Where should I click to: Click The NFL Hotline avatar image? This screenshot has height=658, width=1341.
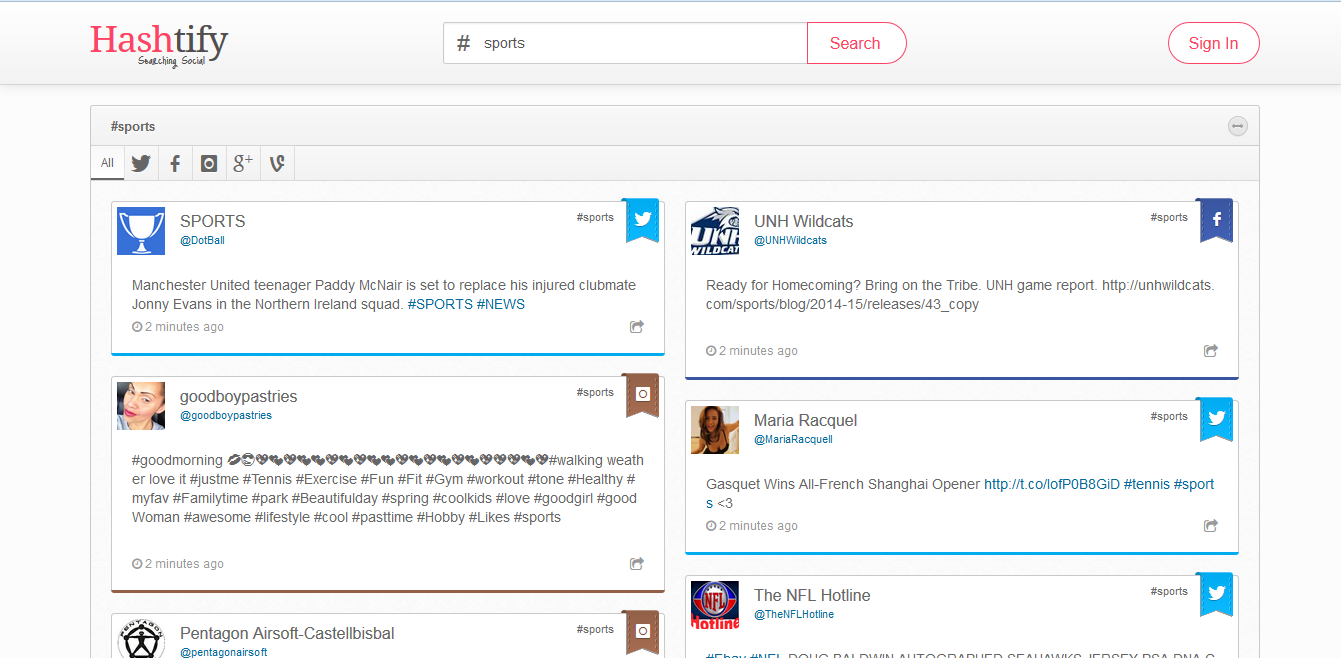[715, 605]
